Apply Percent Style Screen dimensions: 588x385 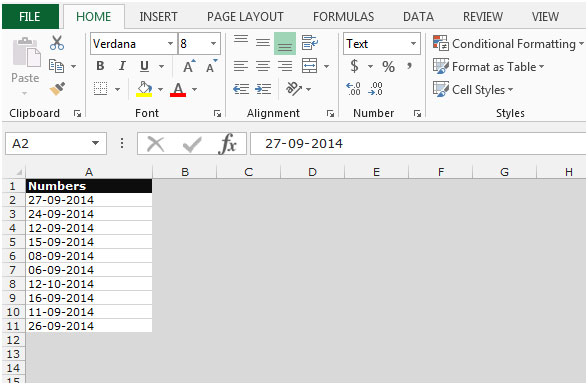click(x=388, y=67)
